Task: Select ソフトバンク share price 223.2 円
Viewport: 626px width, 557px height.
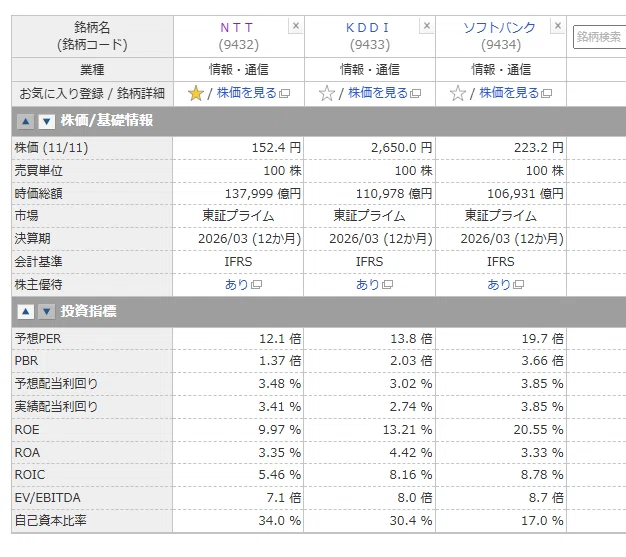Action: [x=539, y=148]
